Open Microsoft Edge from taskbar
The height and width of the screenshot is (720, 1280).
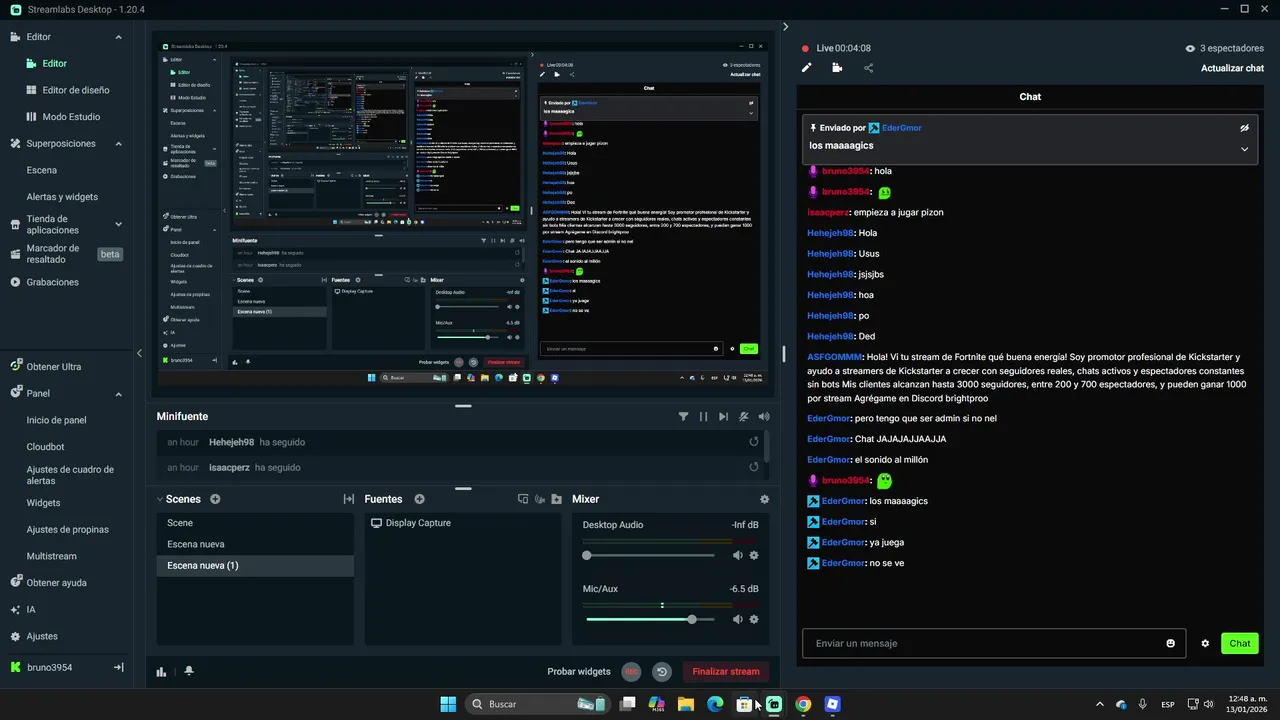[x=715, y=704]
